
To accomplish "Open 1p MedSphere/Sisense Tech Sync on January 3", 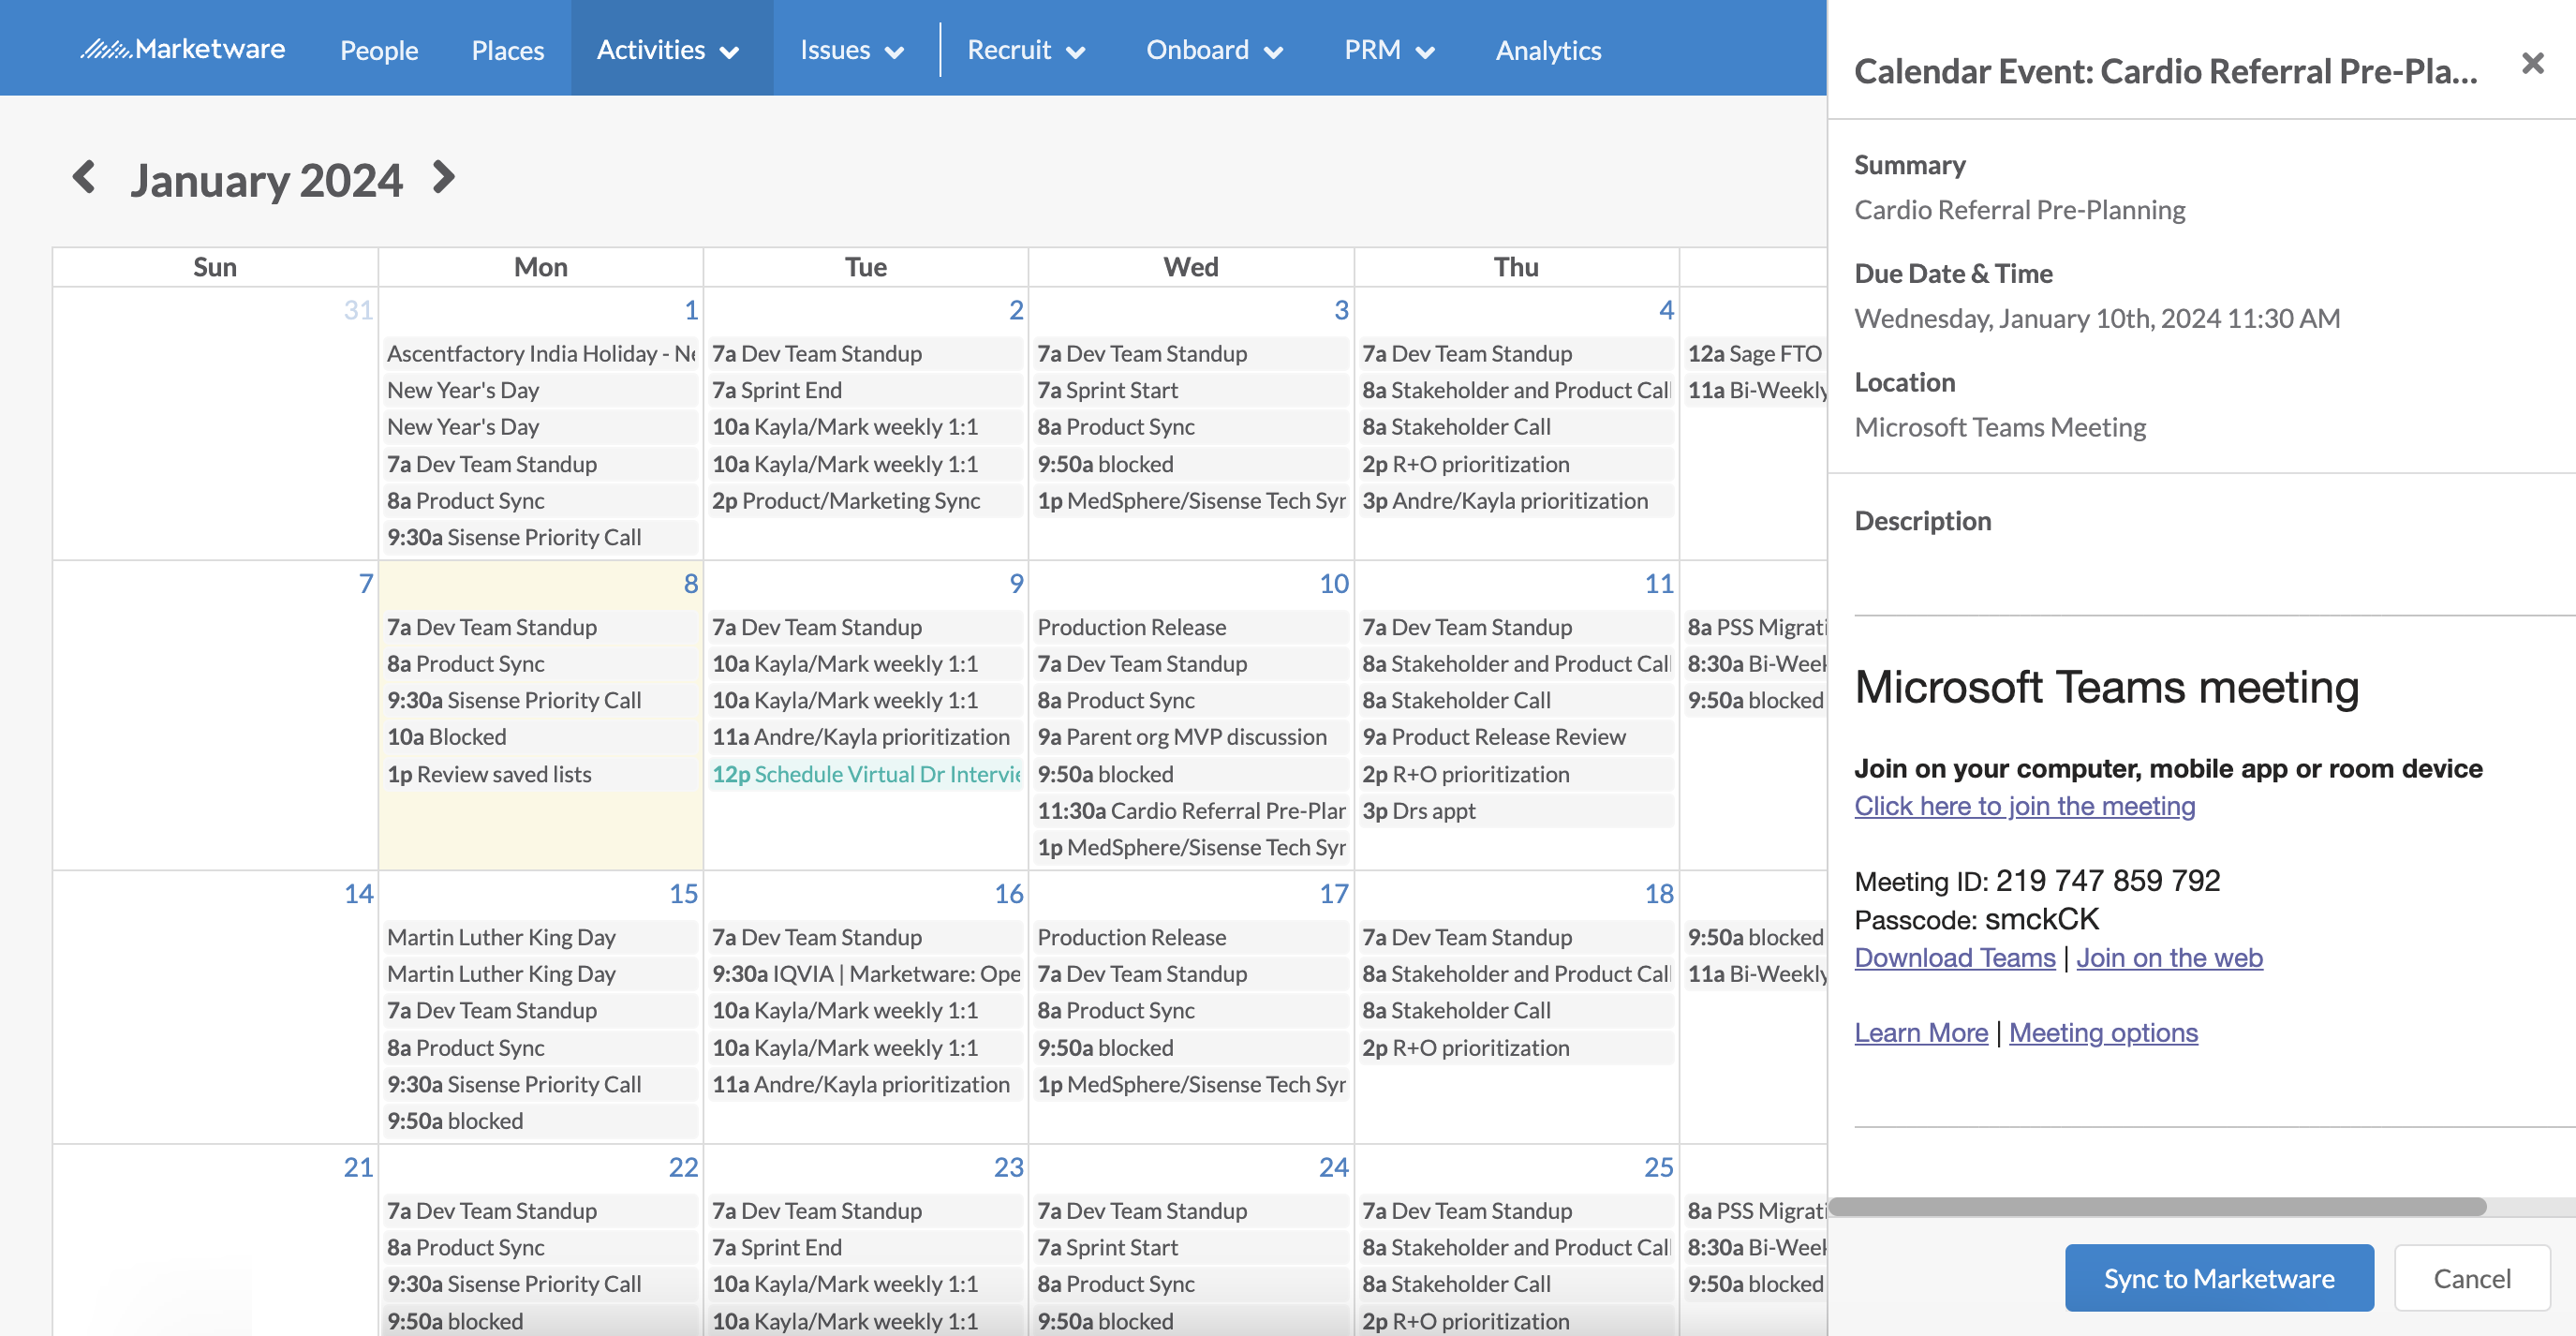I will tap(1190, 501).
